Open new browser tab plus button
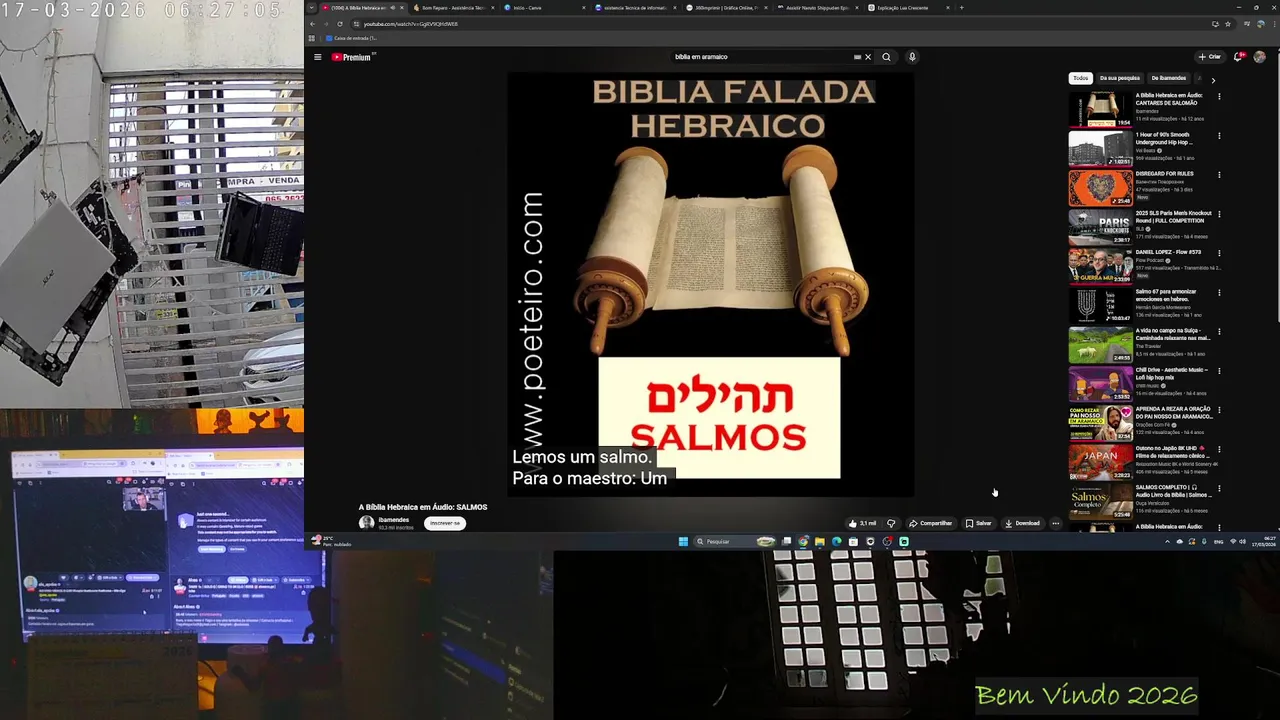The height and width of the screenshot is (720, 1280). point(962,7)
